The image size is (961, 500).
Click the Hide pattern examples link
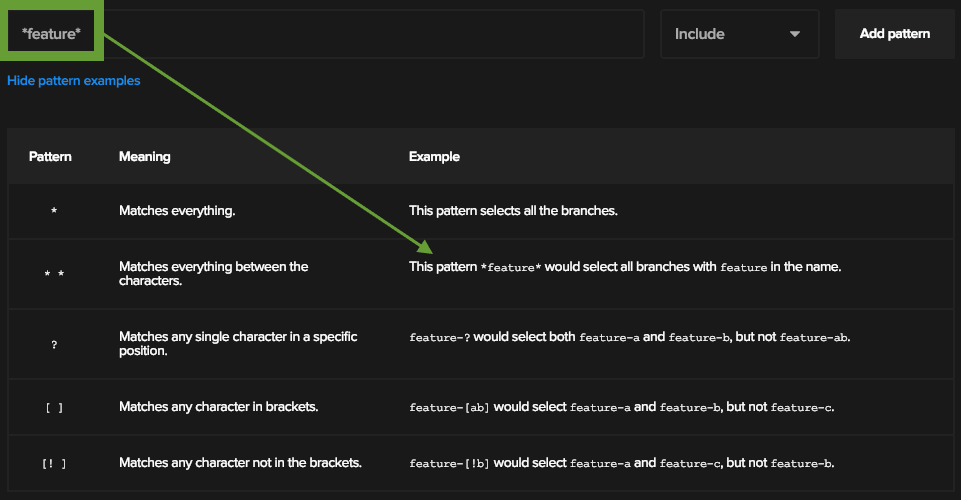click(x=74, y=81)
